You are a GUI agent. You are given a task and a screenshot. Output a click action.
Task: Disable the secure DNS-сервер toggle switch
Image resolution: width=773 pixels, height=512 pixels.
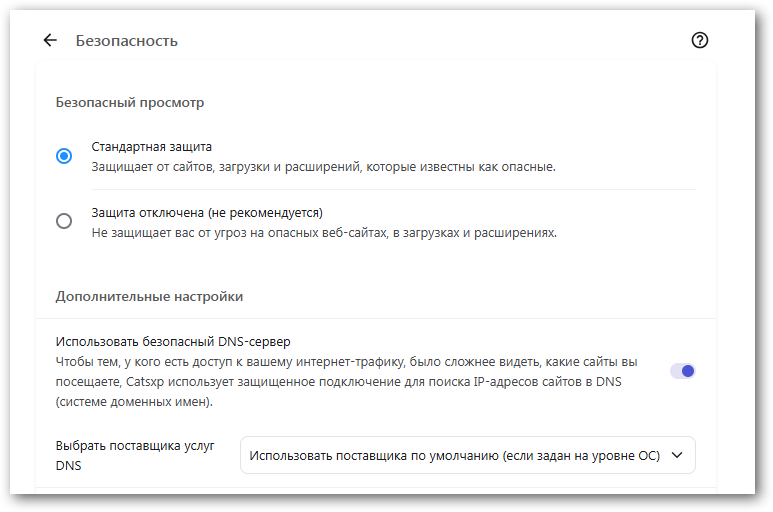[x=682, y=371]
